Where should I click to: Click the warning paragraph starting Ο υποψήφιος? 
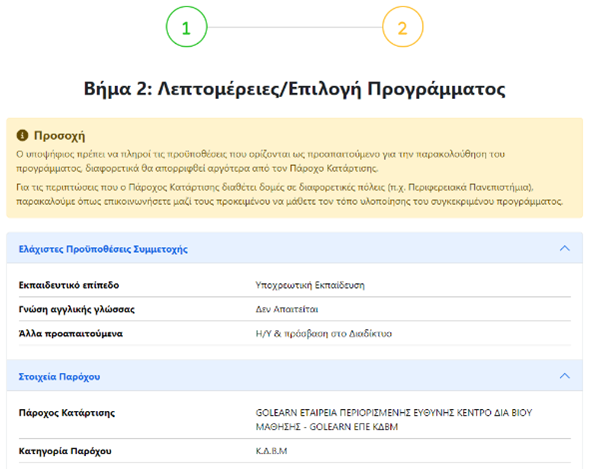(261, 161)
